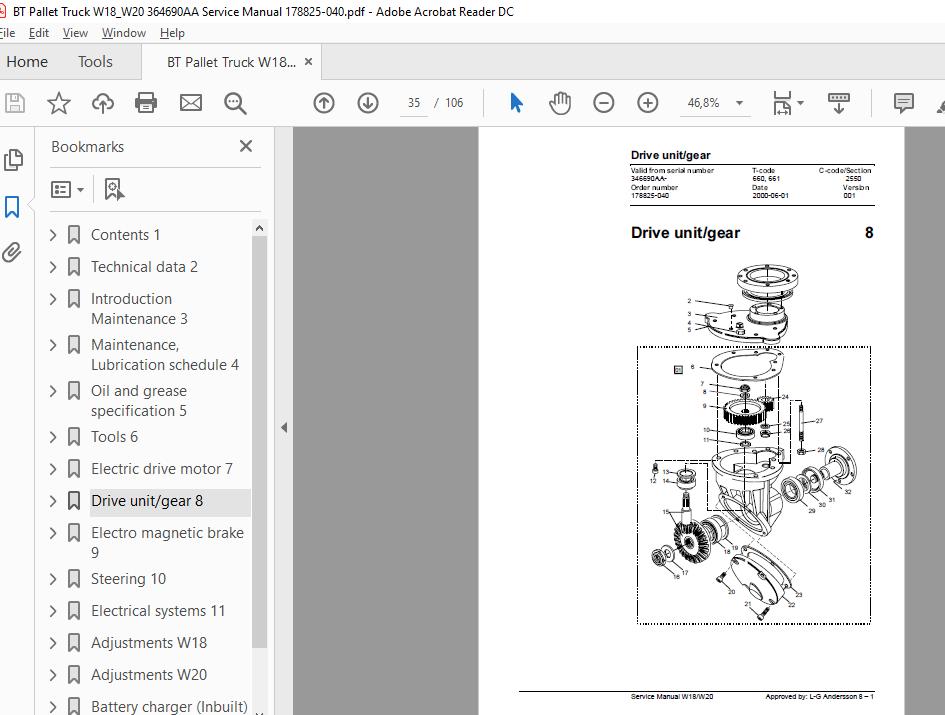Viewport: 945px width, 715px height.
Task: Open zoom level dropdown arrow
Action: [739, 103]
